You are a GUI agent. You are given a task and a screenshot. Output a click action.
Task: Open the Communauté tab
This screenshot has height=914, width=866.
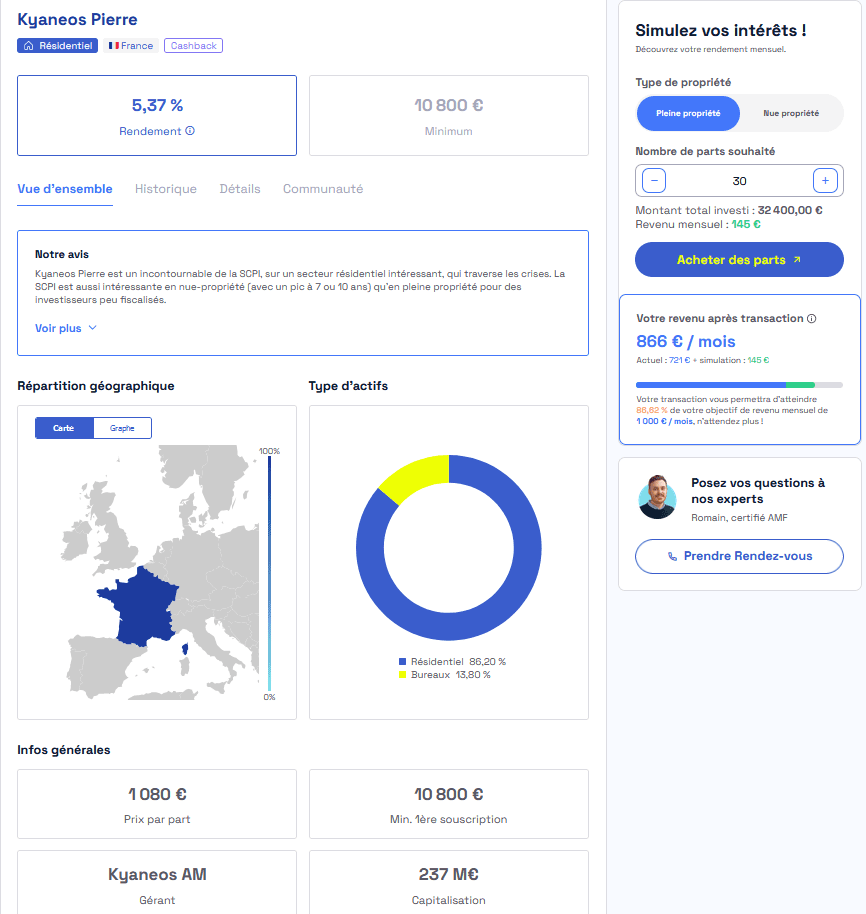pos(323,189)
